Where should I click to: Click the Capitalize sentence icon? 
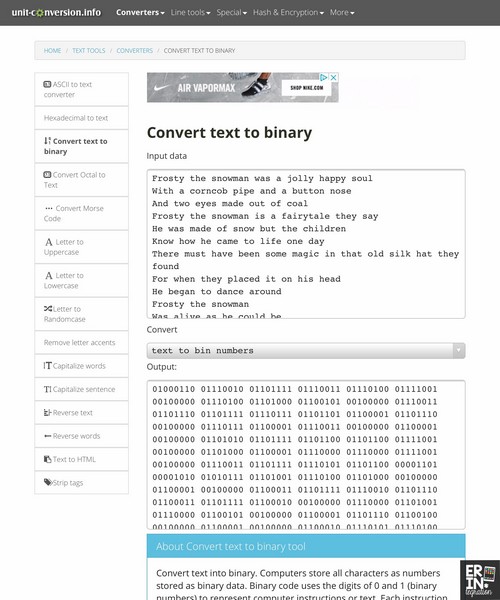(47, 389)
